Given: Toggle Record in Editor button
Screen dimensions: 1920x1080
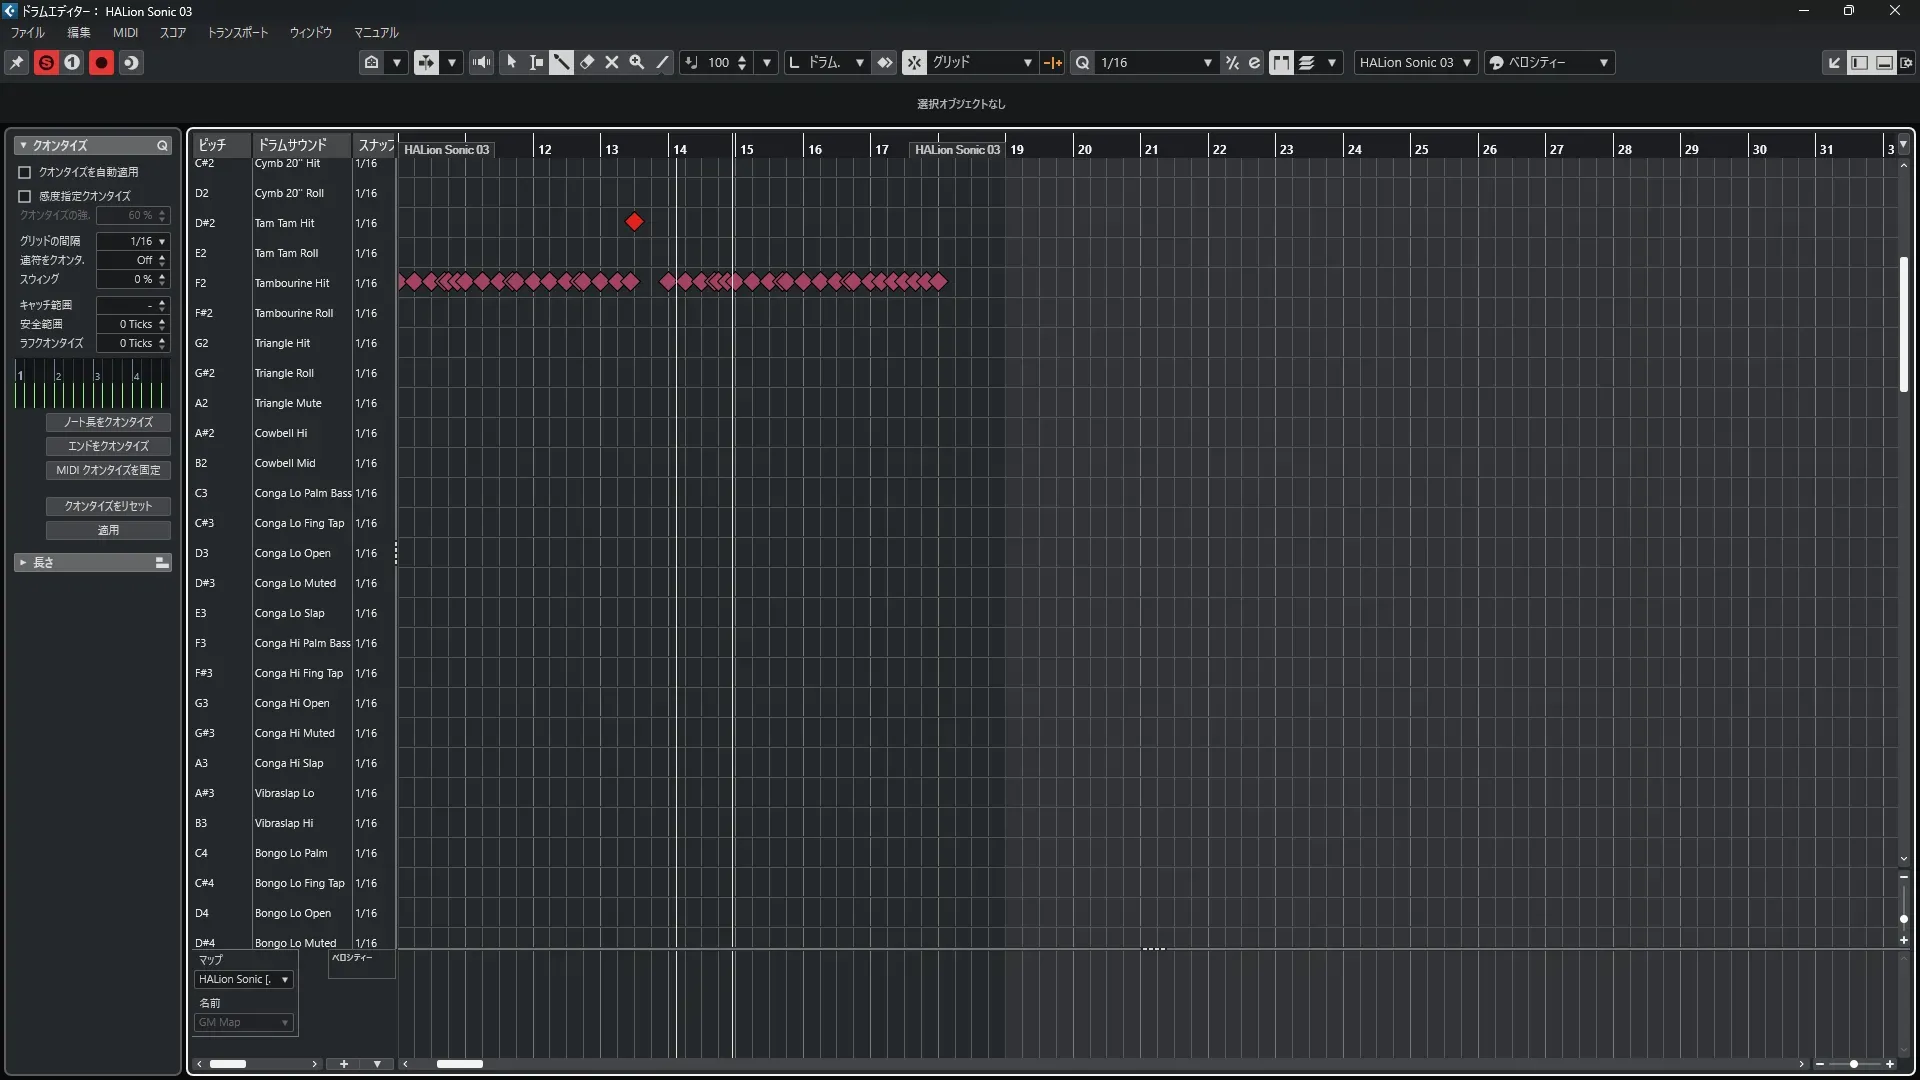Looking at the screenshot, I should [x=101, y=62].
